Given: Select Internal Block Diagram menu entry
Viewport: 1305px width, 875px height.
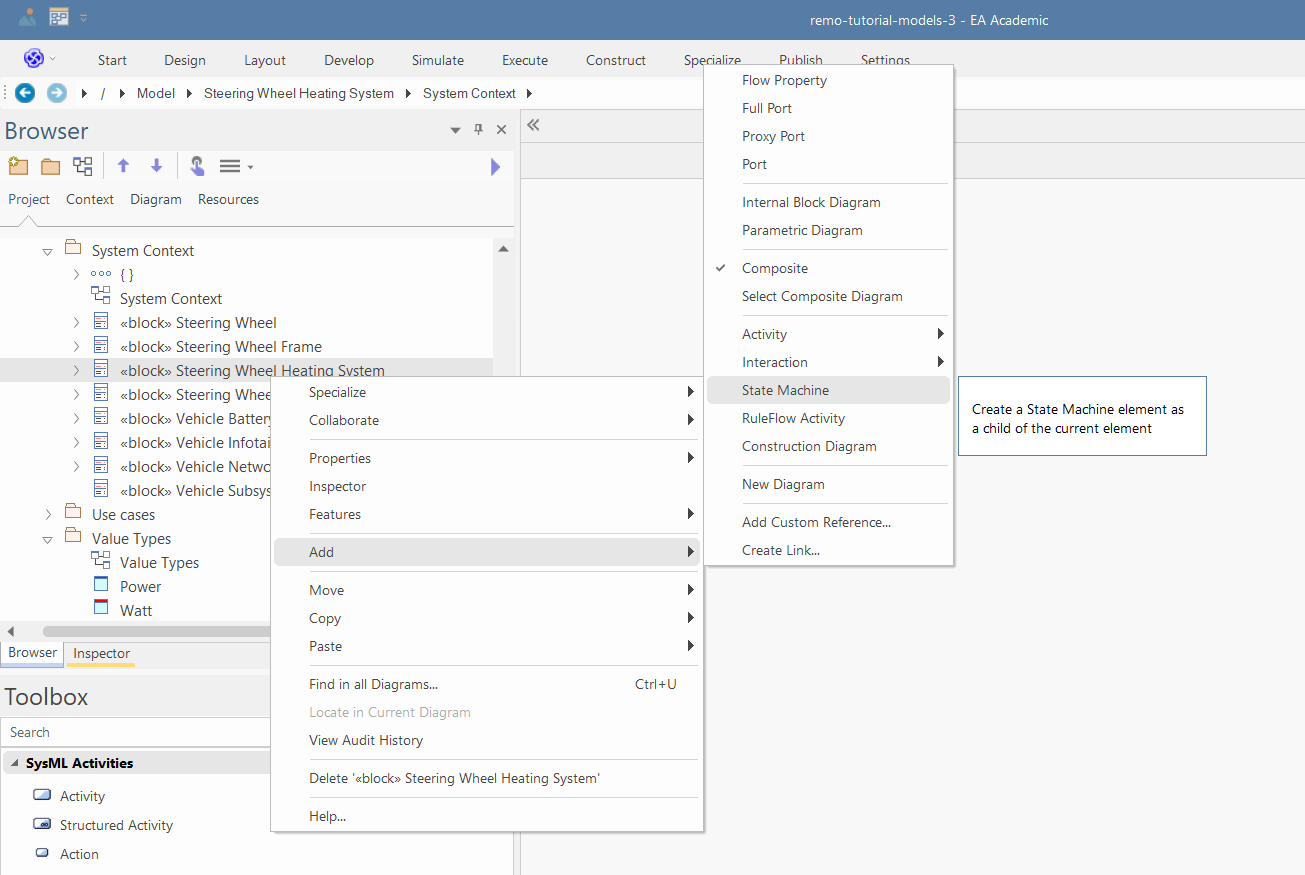Looking at the screenshot, I should [x=811, y=202].
